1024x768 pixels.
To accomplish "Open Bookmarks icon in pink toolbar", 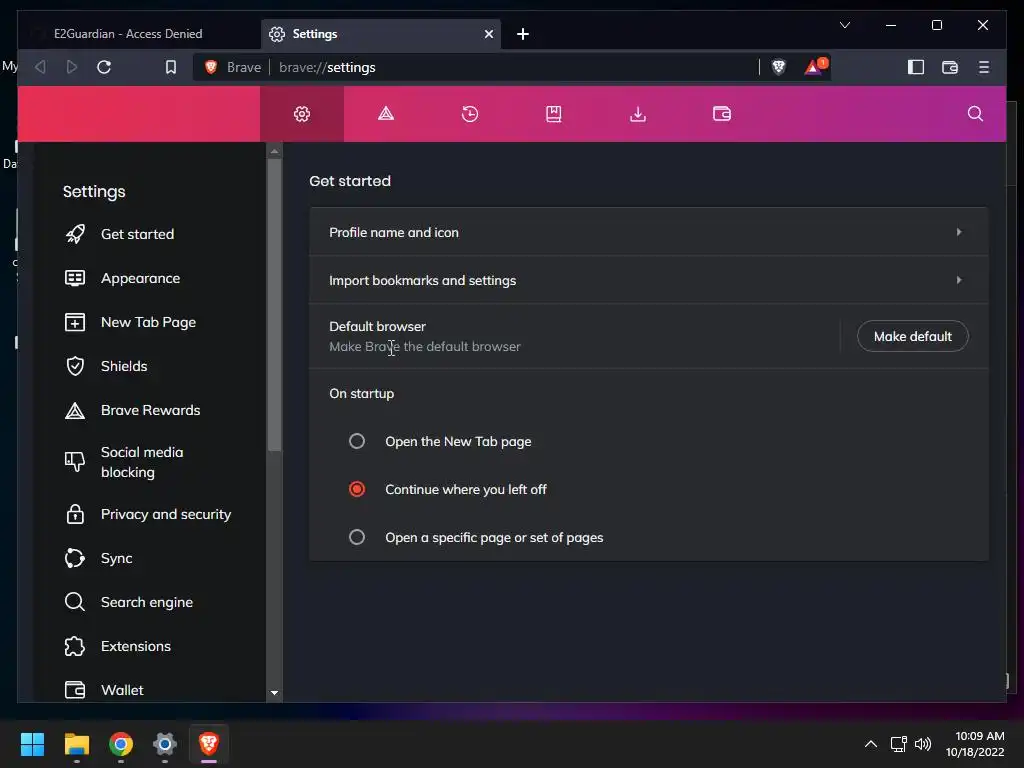I will tap(554, 114).
